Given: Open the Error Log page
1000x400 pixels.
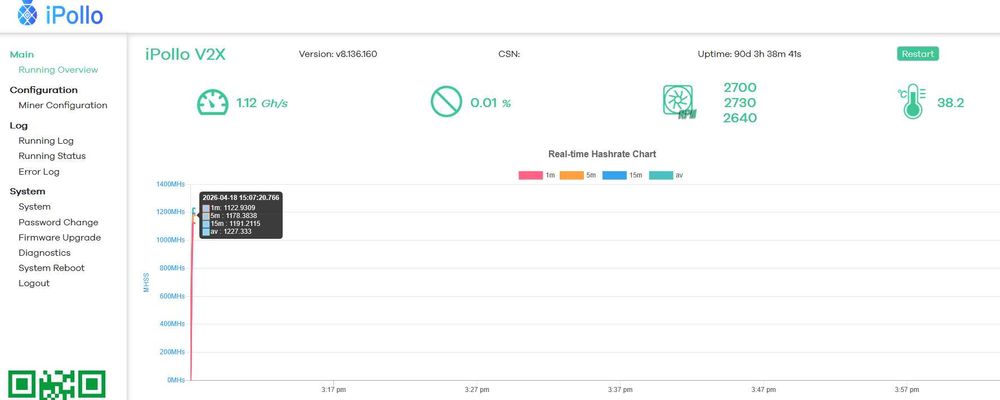Looking at the screenshot, I should pyautogui.click(x=39, y=172).
